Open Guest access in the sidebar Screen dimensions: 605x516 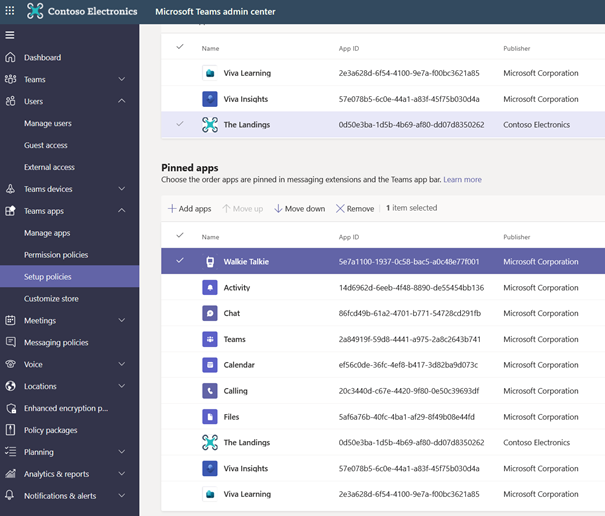pos(46,145)
